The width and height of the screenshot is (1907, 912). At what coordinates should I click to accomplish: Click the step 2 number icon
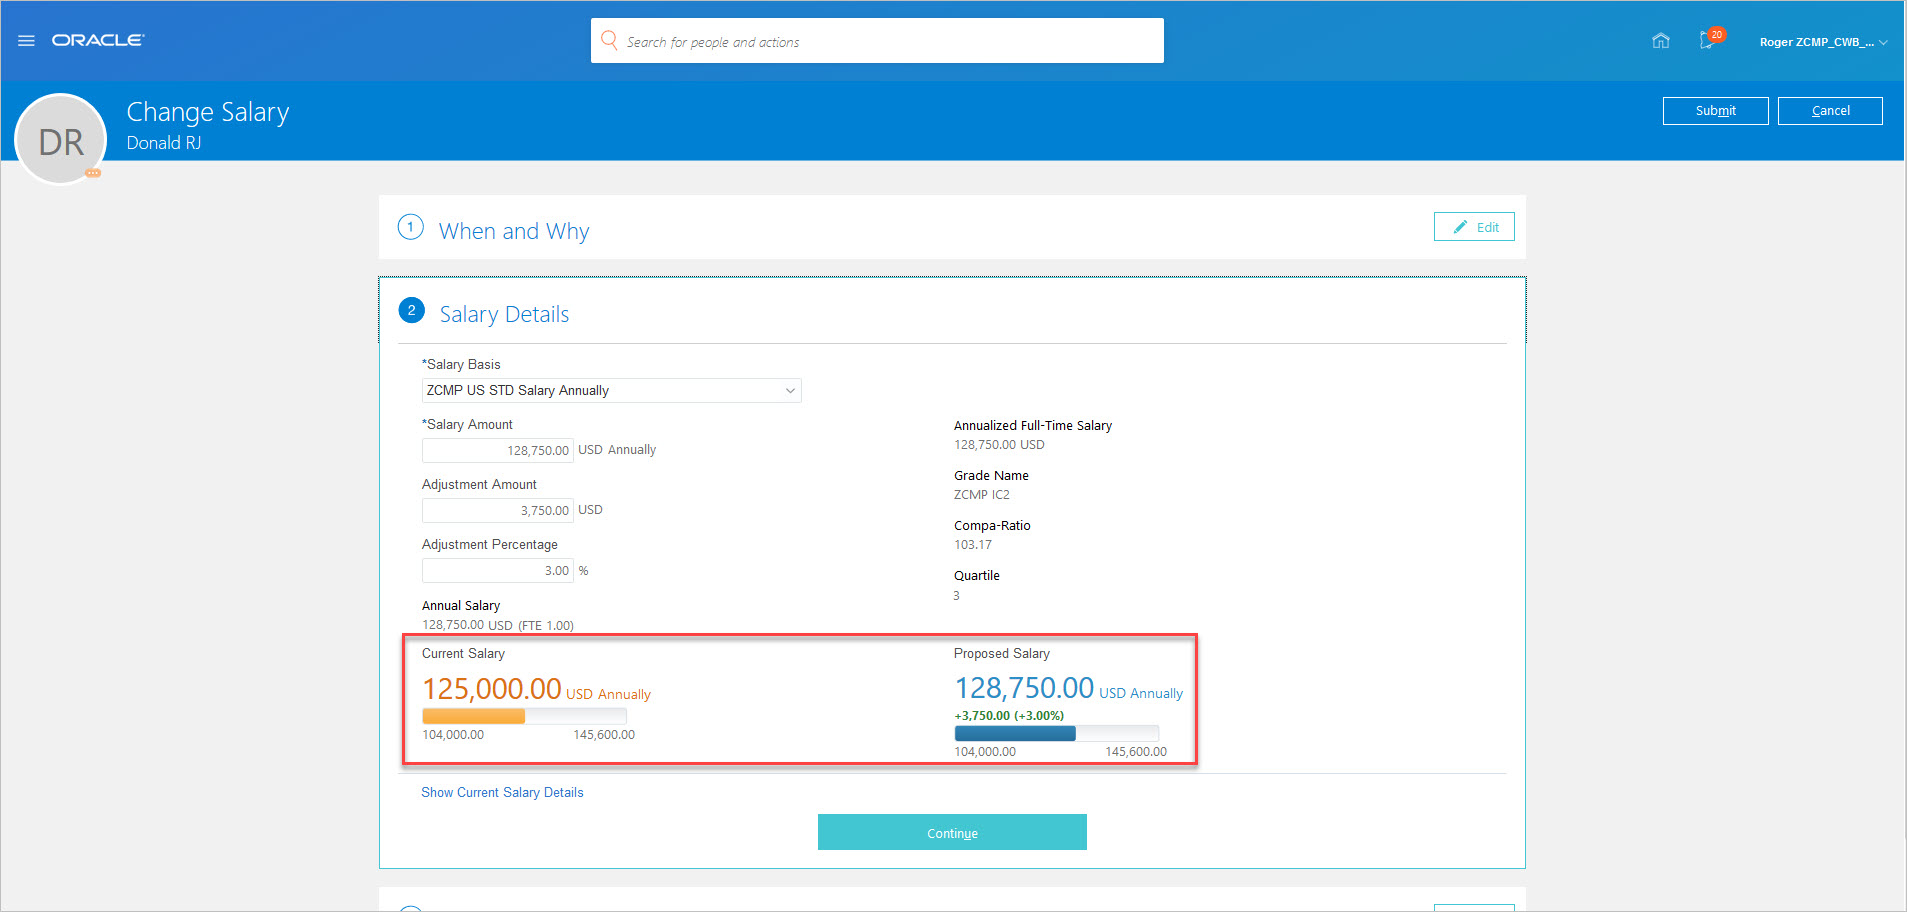[411, 310]
